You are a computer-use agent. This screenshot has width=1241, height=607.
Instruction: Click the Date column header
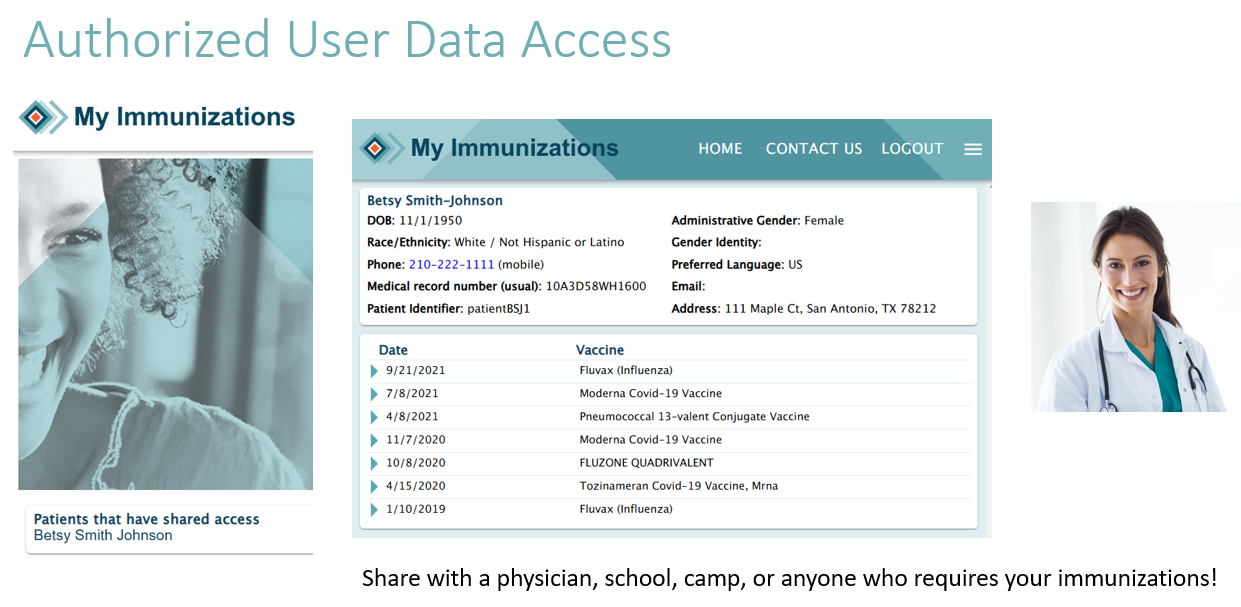pyautogui.click(x=393, y=350)
